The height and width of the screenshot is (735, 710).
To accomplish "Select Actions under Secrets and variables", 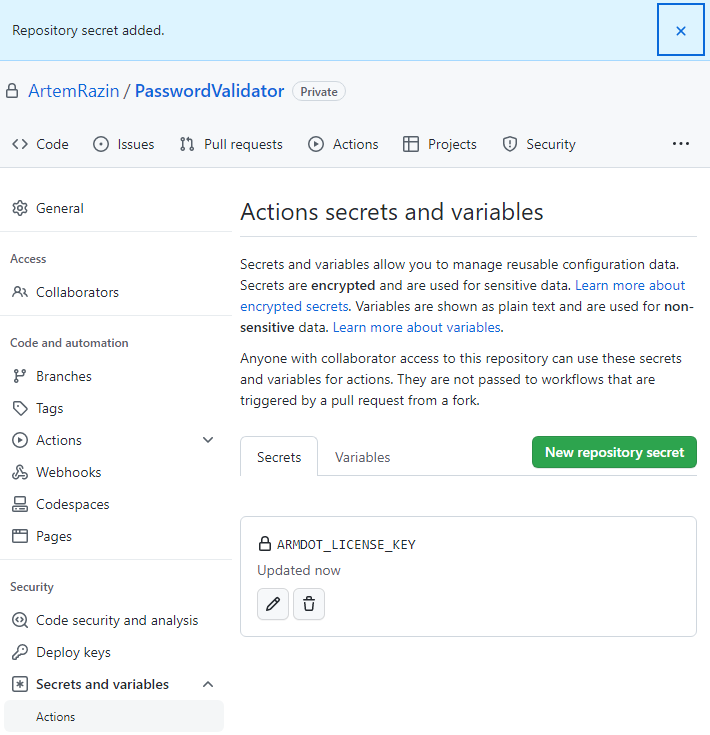I will [56, 716].
